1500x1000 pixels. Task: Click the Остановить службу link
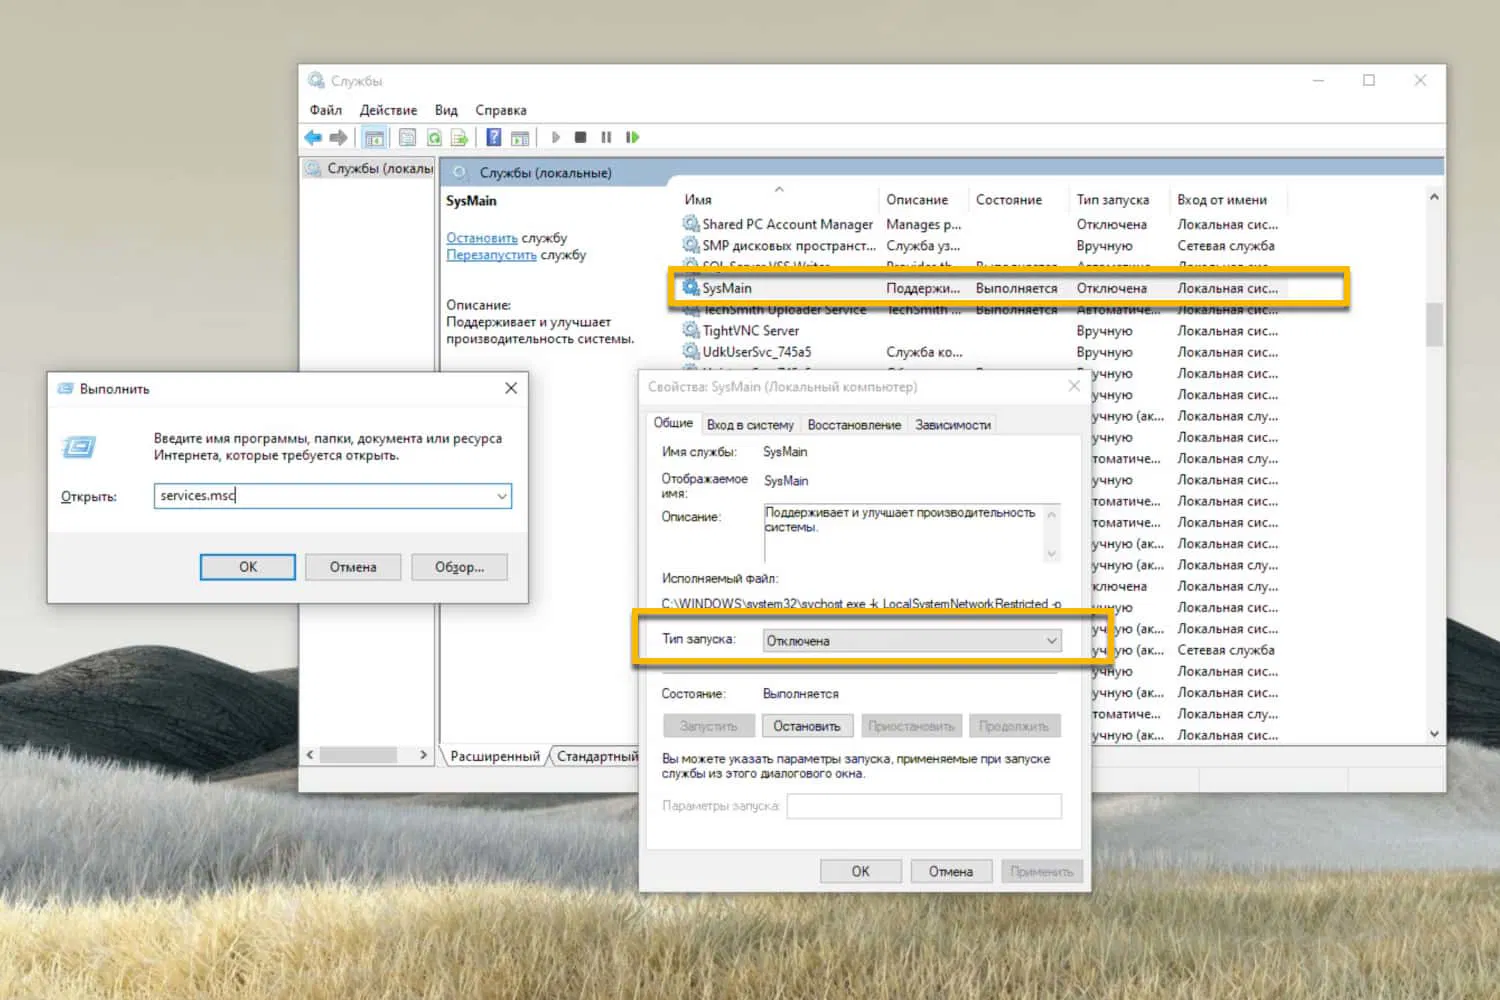click(x=481, y=237)
